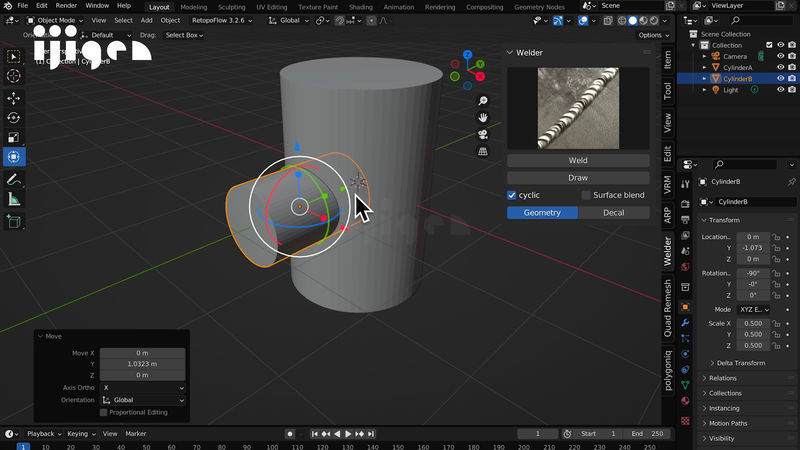
Task: Click the camera view icon in viewport
Action: [x=483, y=134]
